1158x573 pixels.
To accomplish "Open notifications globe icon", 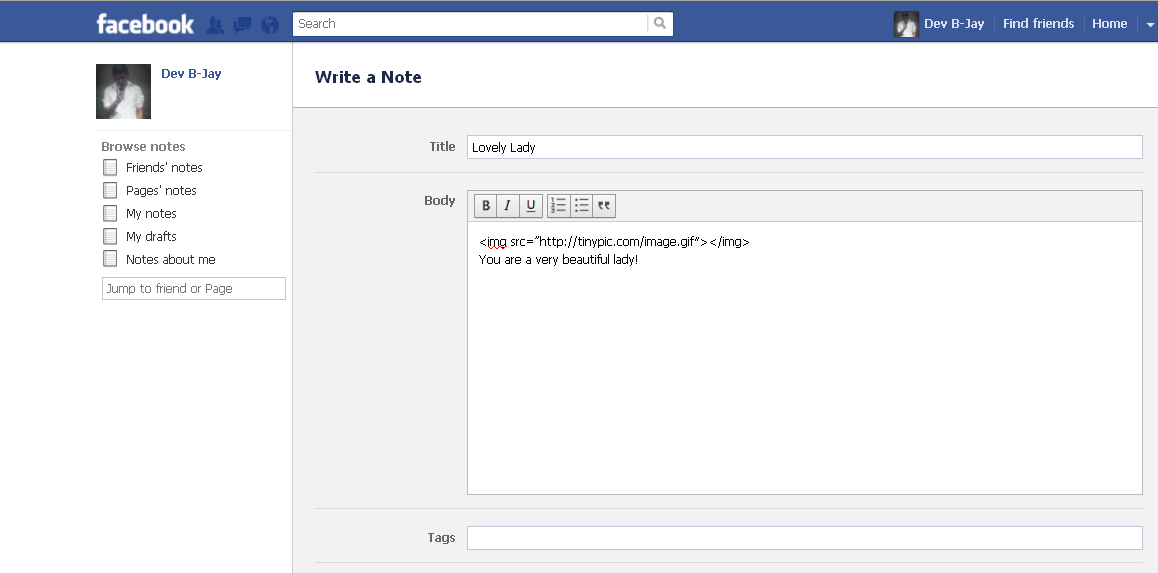I will pos(270,25).
